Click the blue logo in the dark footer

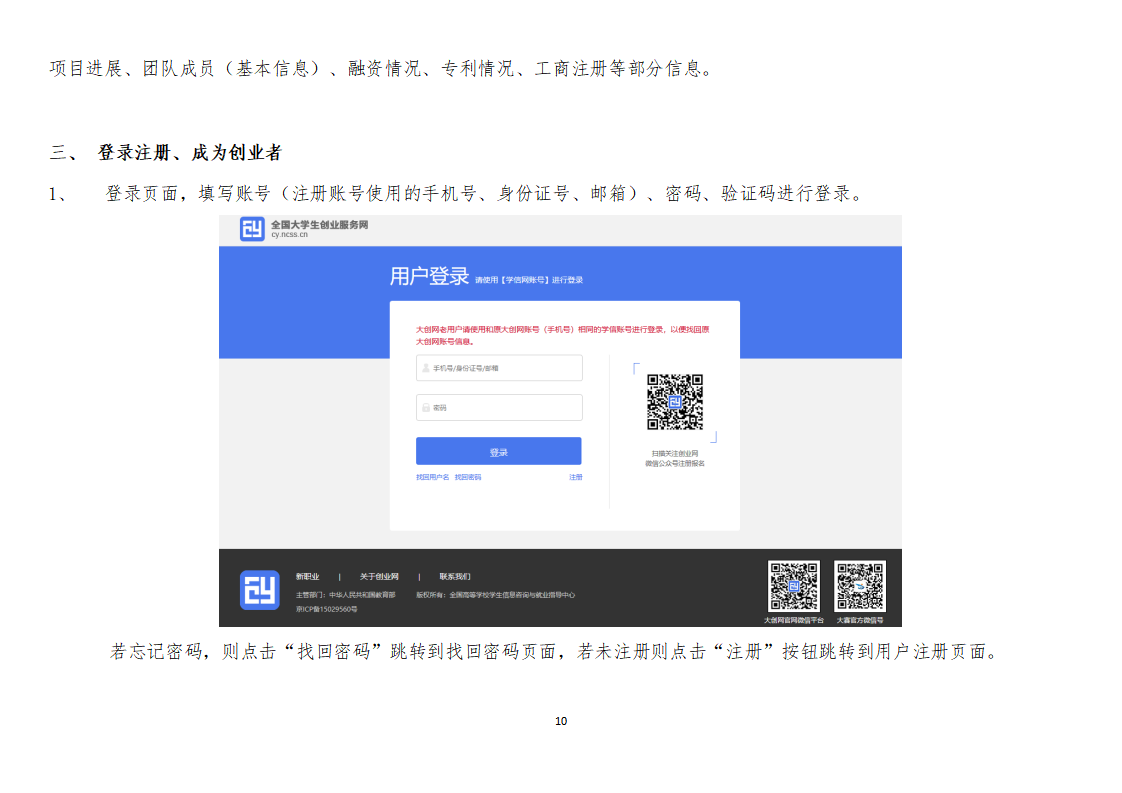(x=259, y=590)
